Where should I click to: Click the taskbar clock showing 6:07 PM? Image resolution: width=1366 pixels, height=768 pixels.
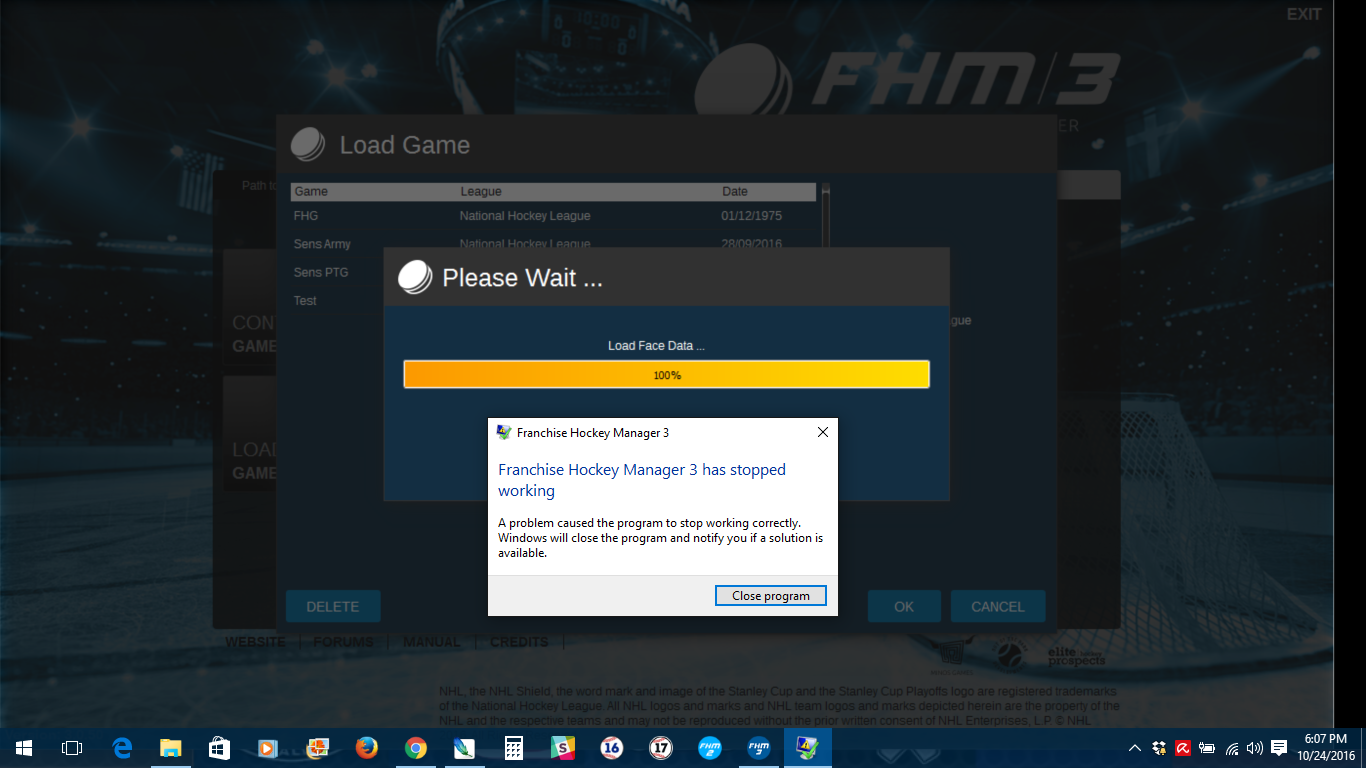pyautogui.click(x=1325, y=748)
